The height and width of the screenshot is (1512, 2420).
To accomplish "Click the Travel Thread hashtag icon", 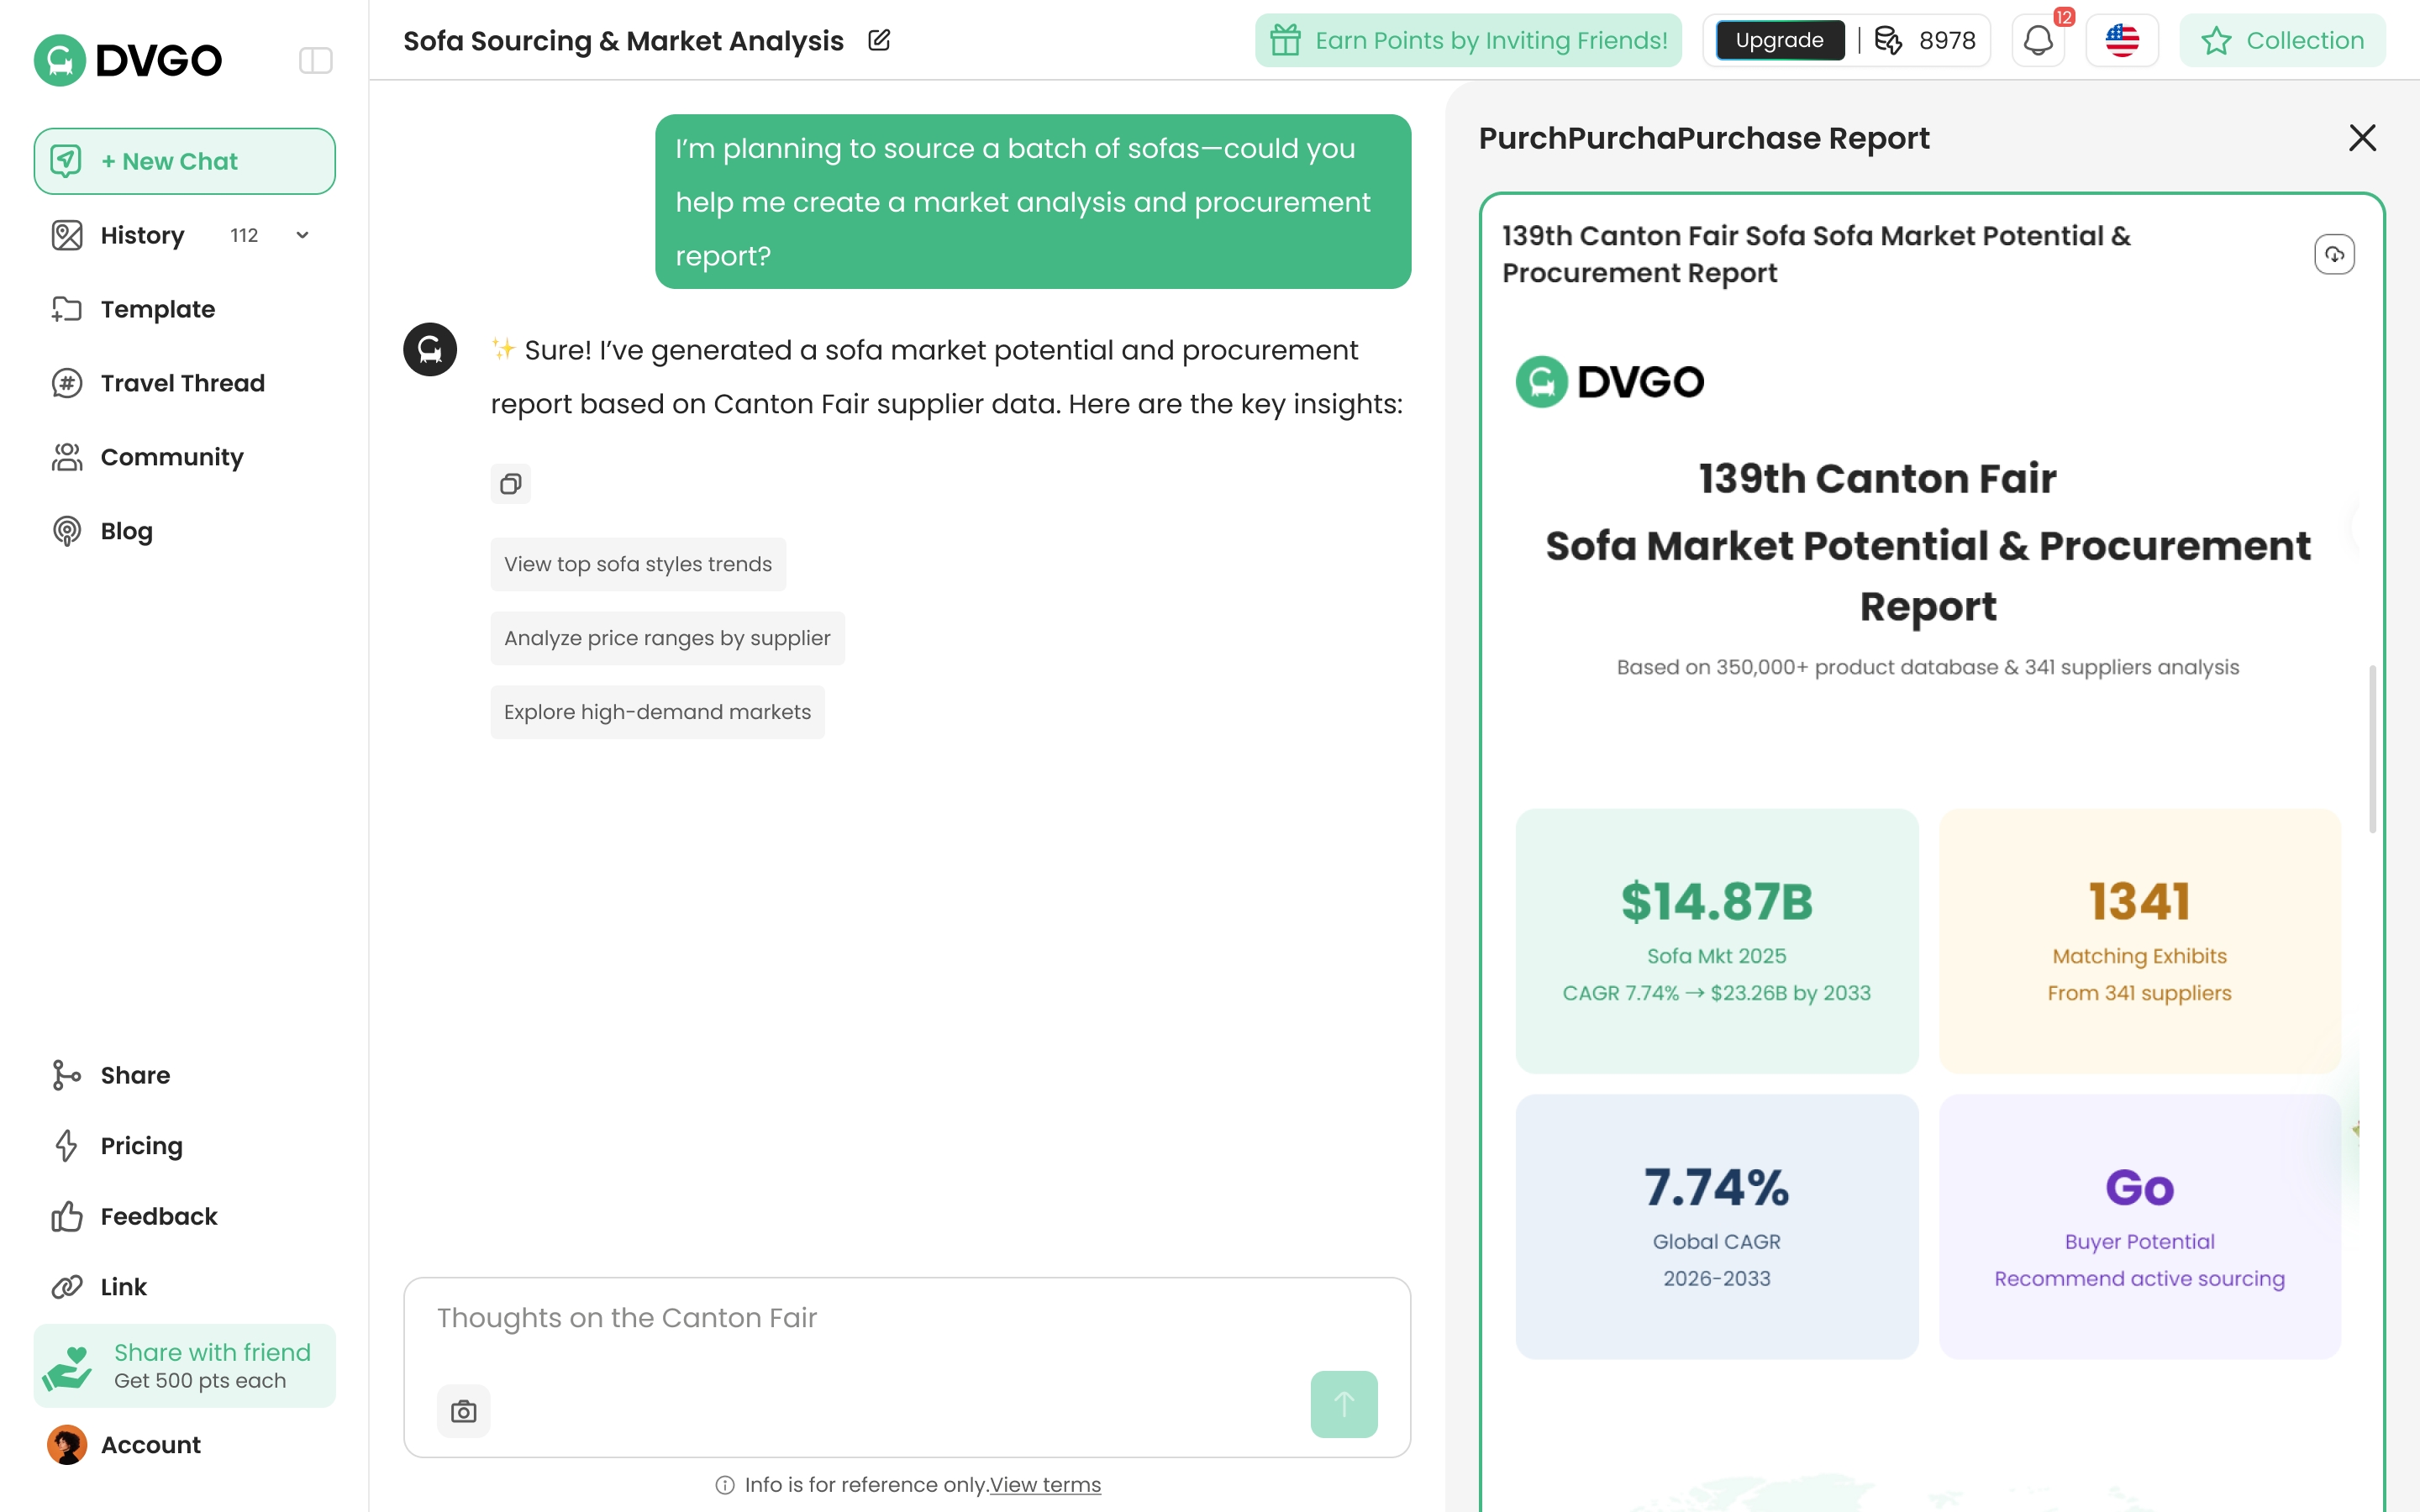I will (67, 383).
